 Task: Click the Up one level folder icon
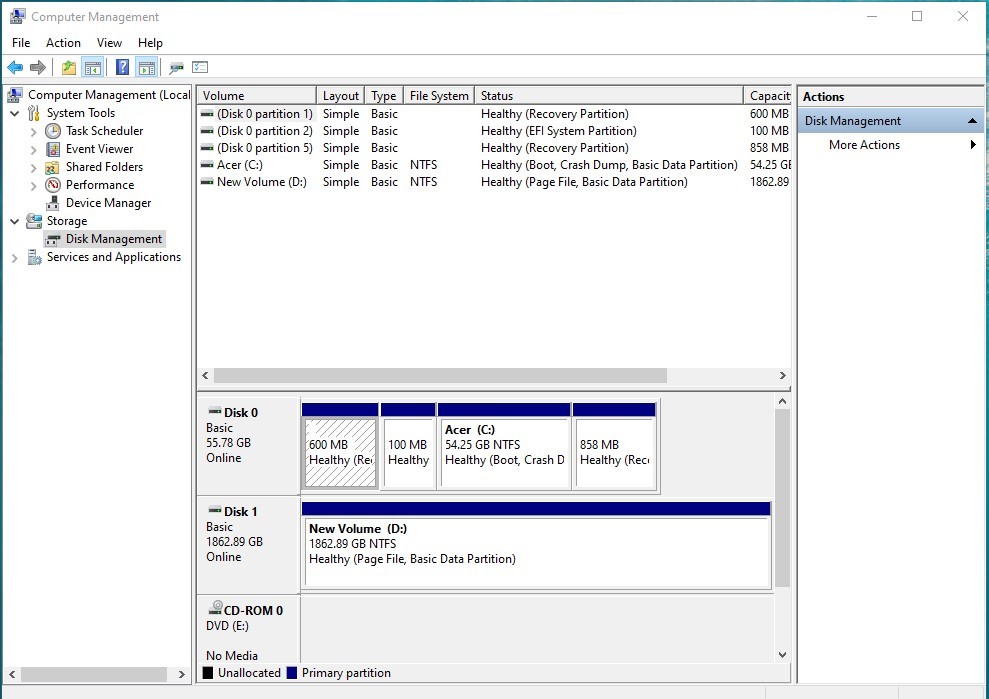(x=69, y=67)
